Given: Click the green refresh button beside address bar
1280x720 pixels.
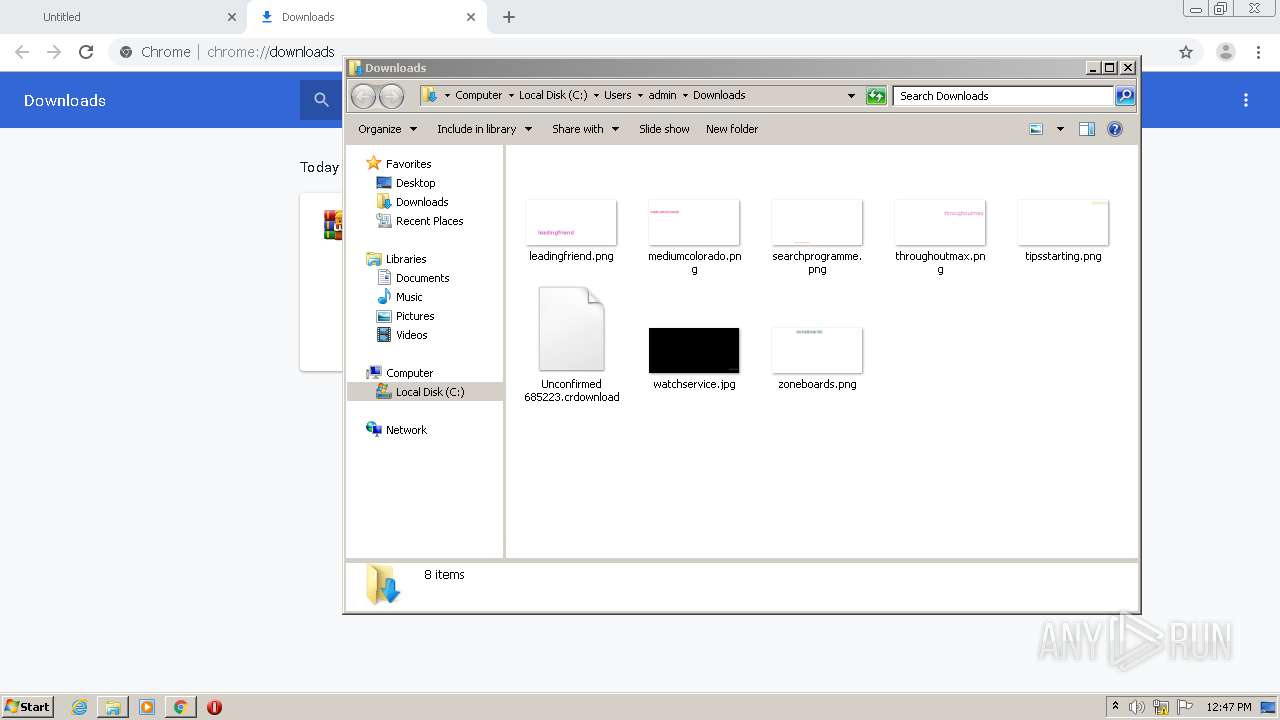Looking at the screenshot, I should tap(876, 96).
